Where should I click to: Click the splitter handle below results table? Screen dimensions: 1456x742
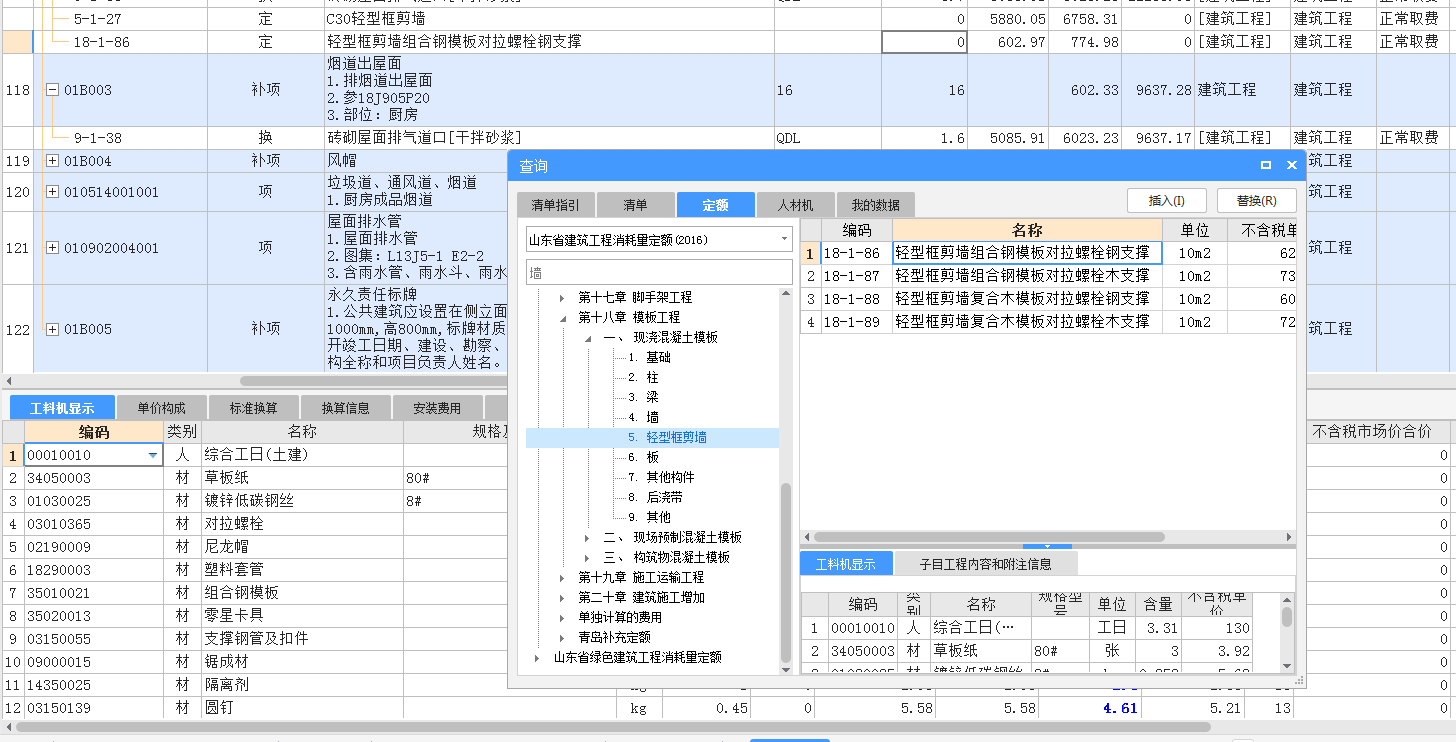[1048, 546]
